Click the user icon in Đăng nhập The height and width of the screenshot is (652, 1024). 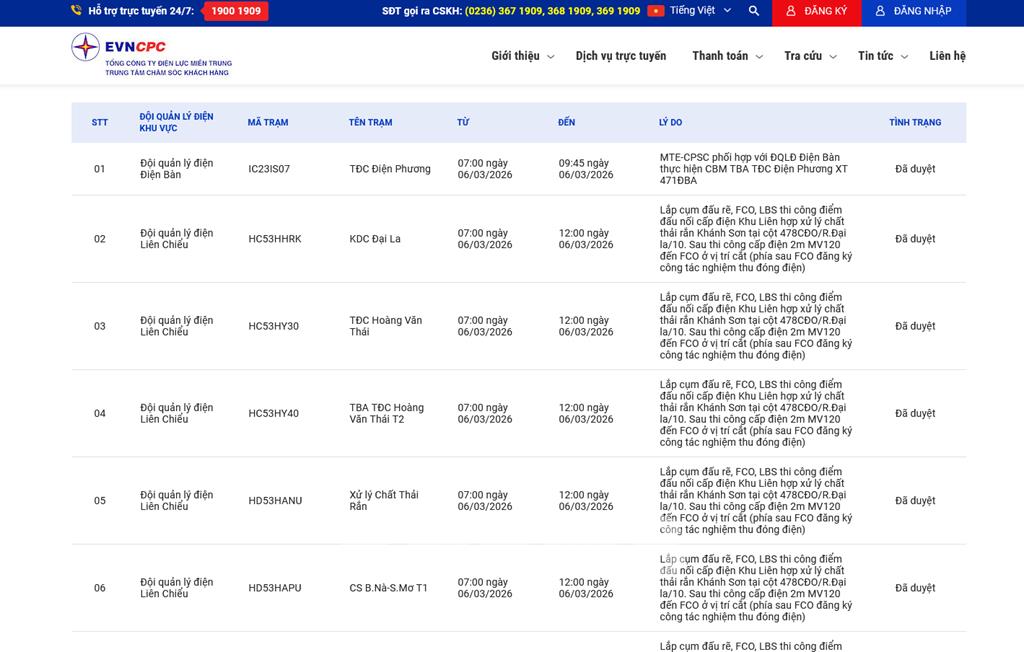[x=880, y=11]
